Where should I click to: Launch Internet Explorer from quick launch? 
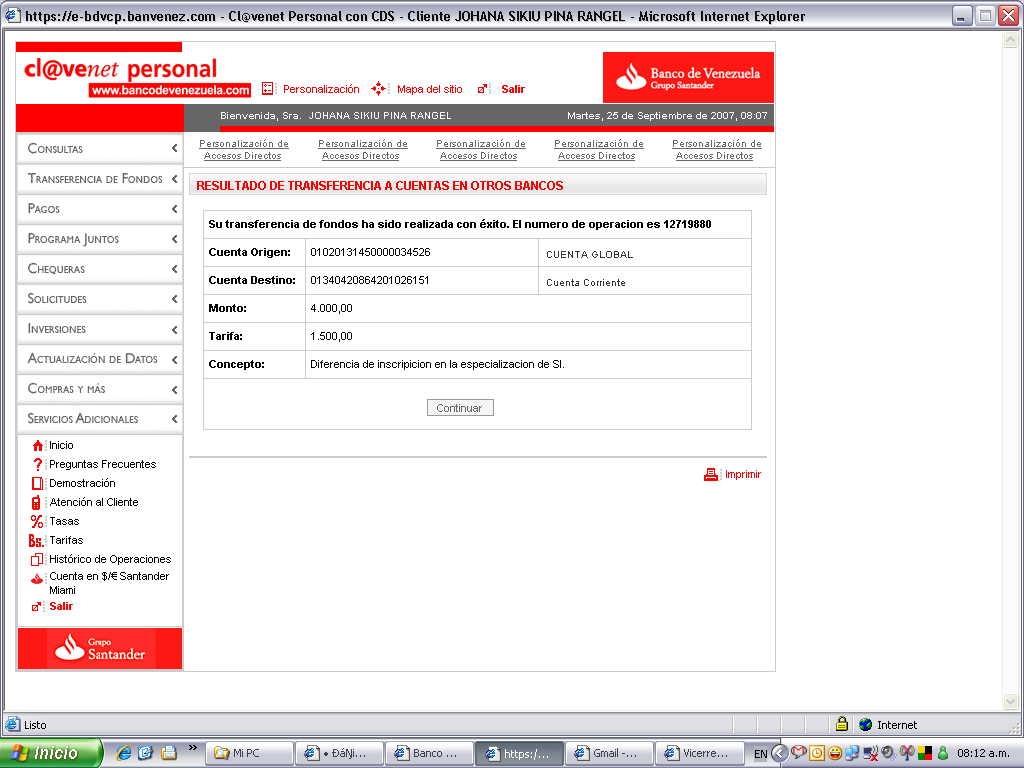click(x=123, y=753)
